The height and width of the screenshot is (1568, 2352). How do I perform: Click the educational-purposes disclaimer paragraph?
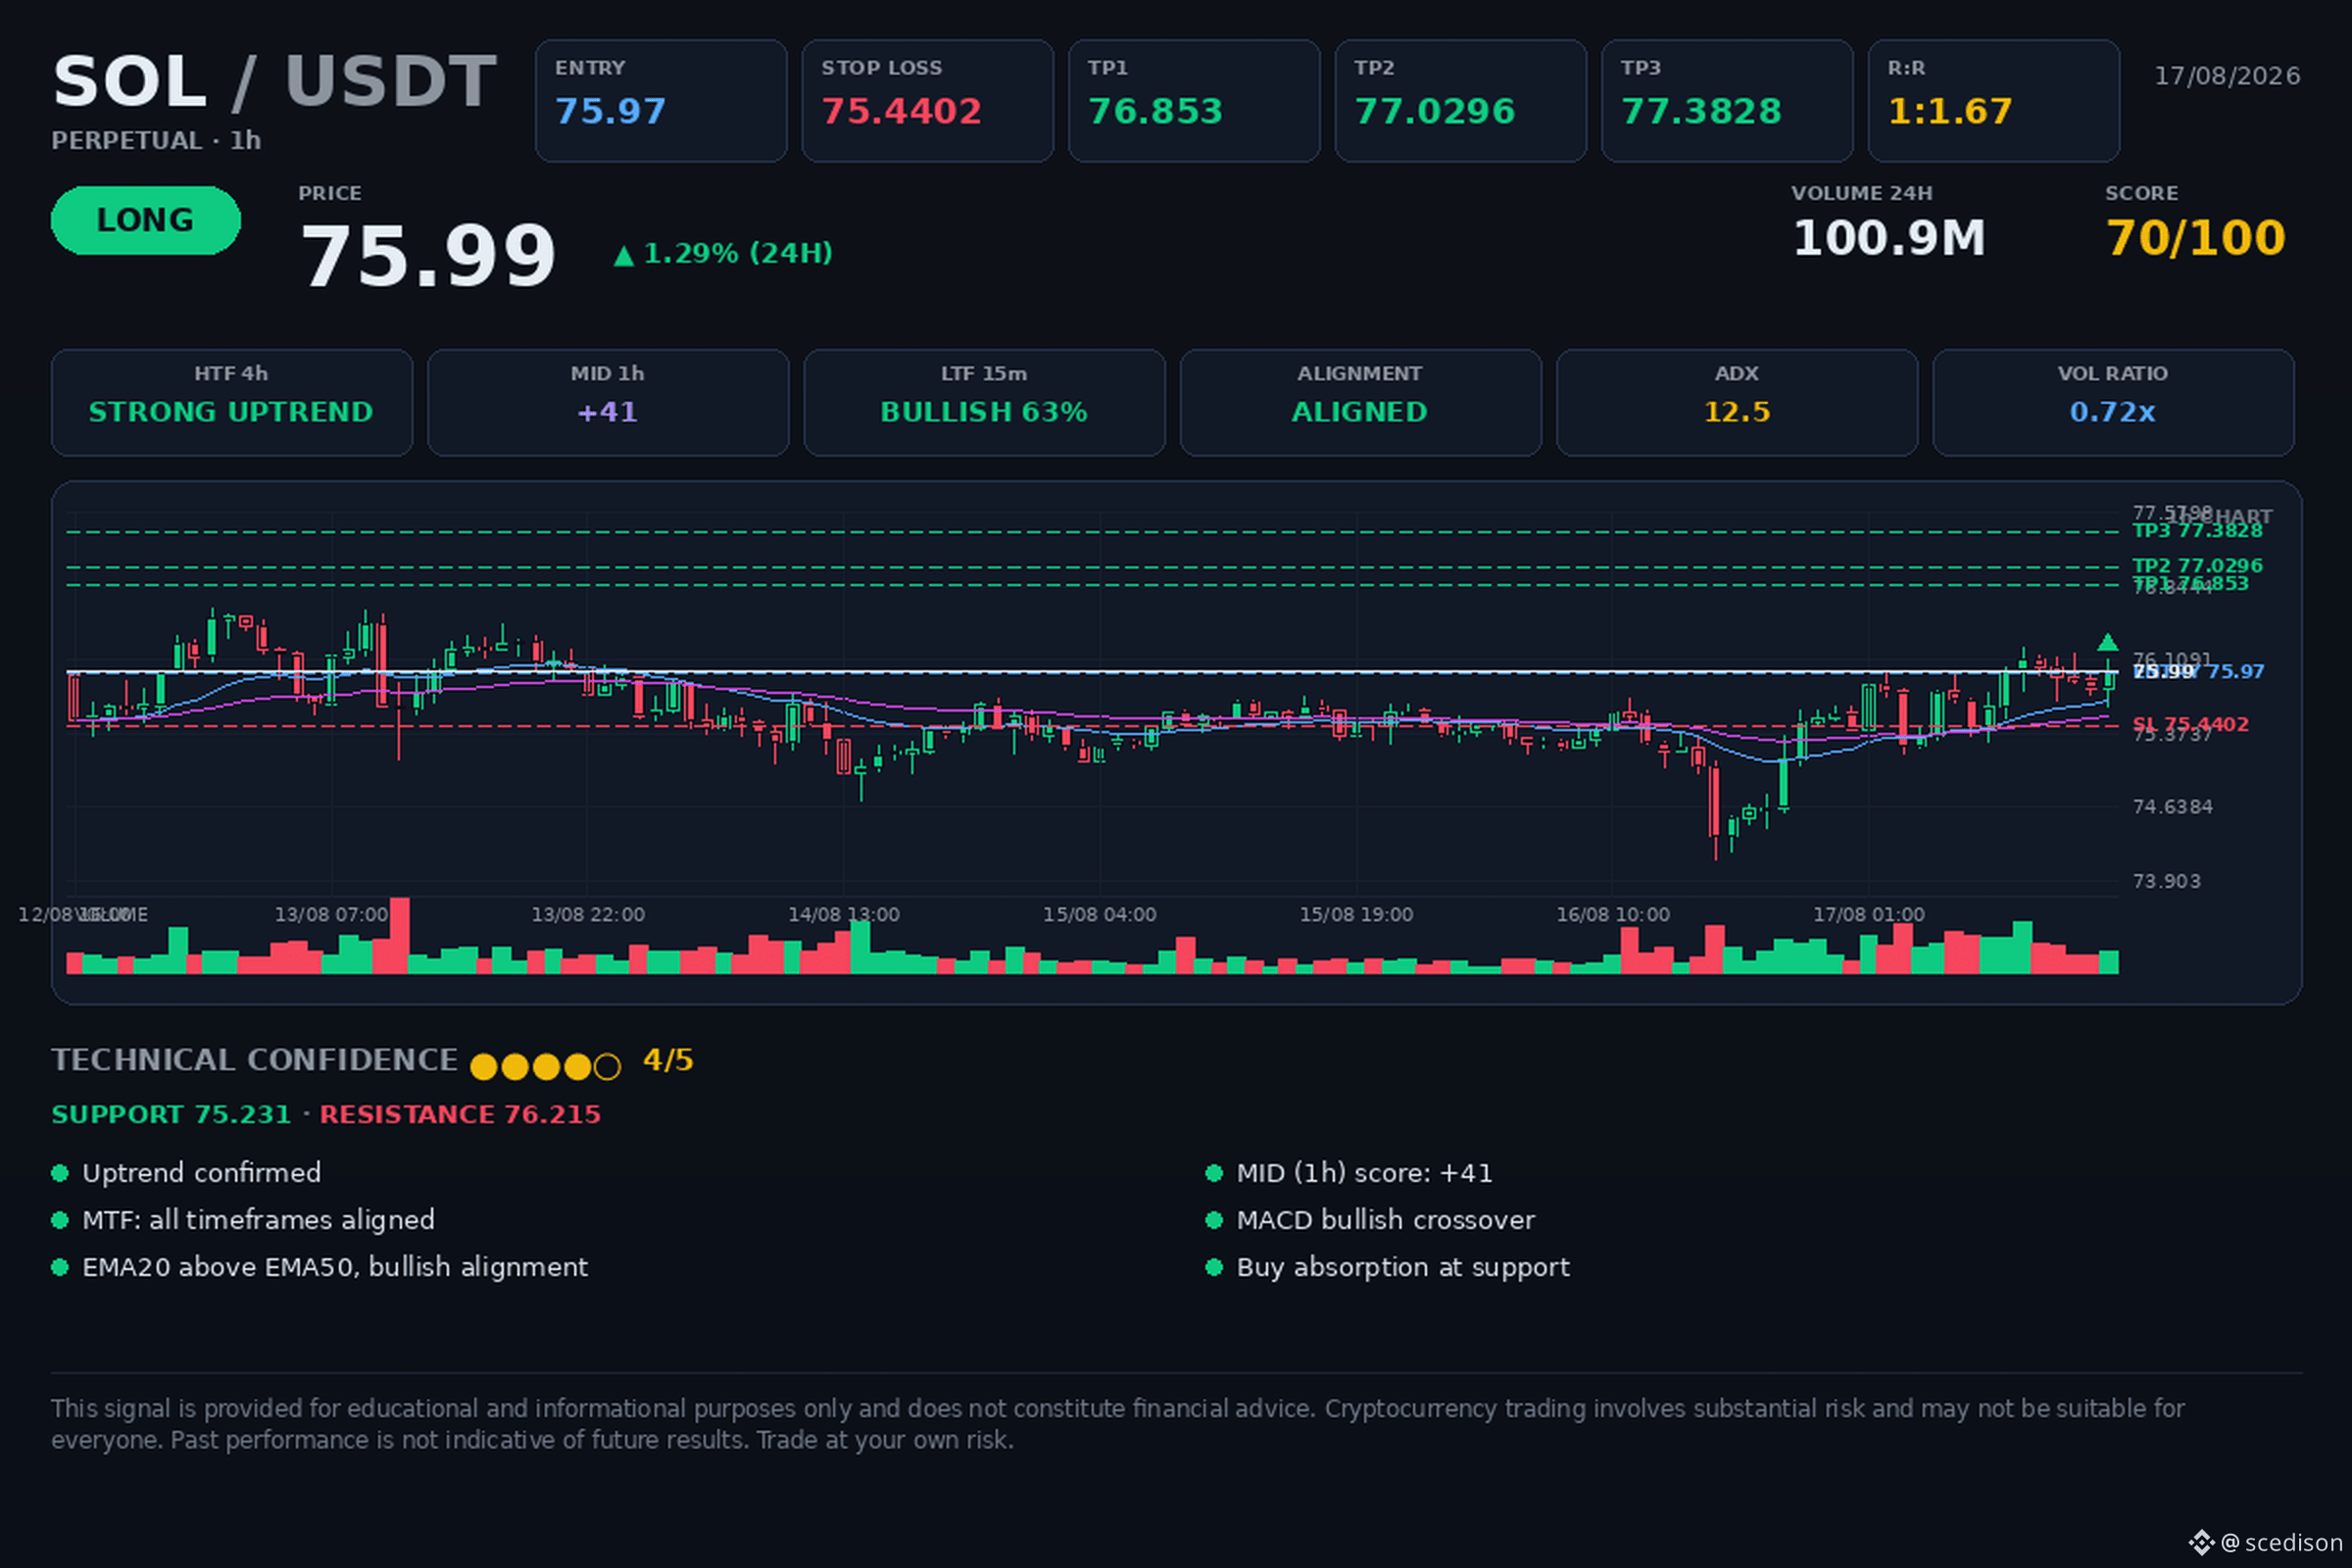pyautogui.click(x=1118, y=1424)
